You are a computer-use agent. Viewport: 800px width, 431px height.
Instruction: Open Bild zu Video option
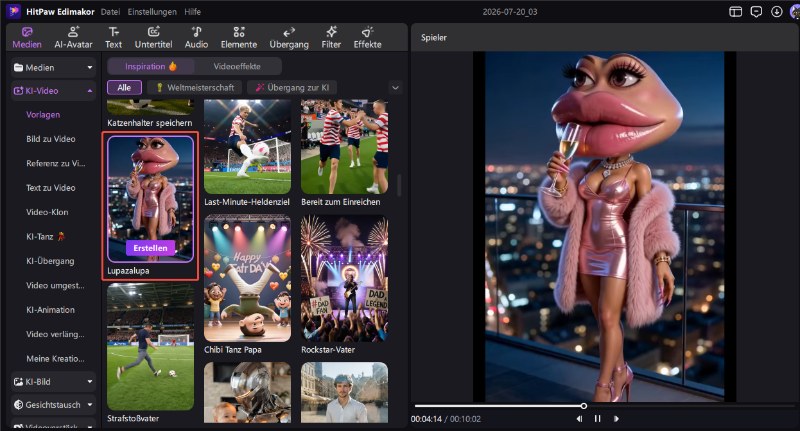pyautogui.click(x=51, y=139)
